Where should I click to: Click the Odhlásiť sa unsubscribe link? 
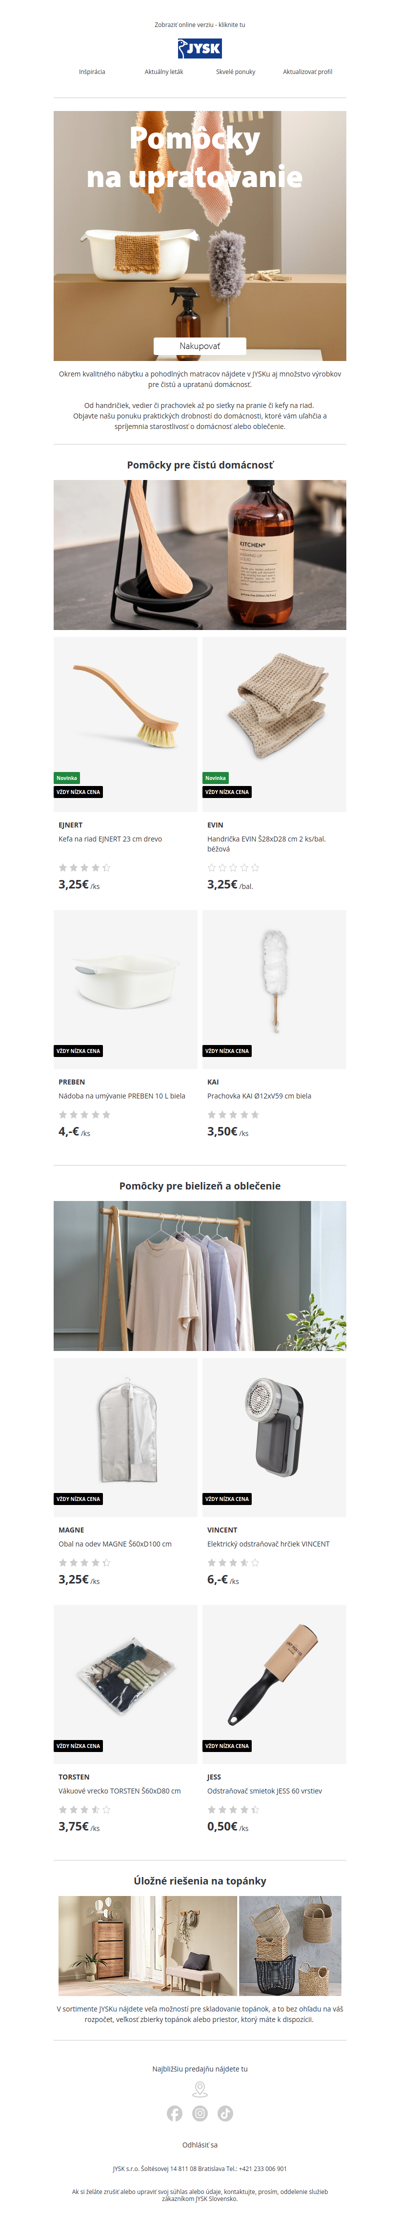click(x=200, y=2145)
